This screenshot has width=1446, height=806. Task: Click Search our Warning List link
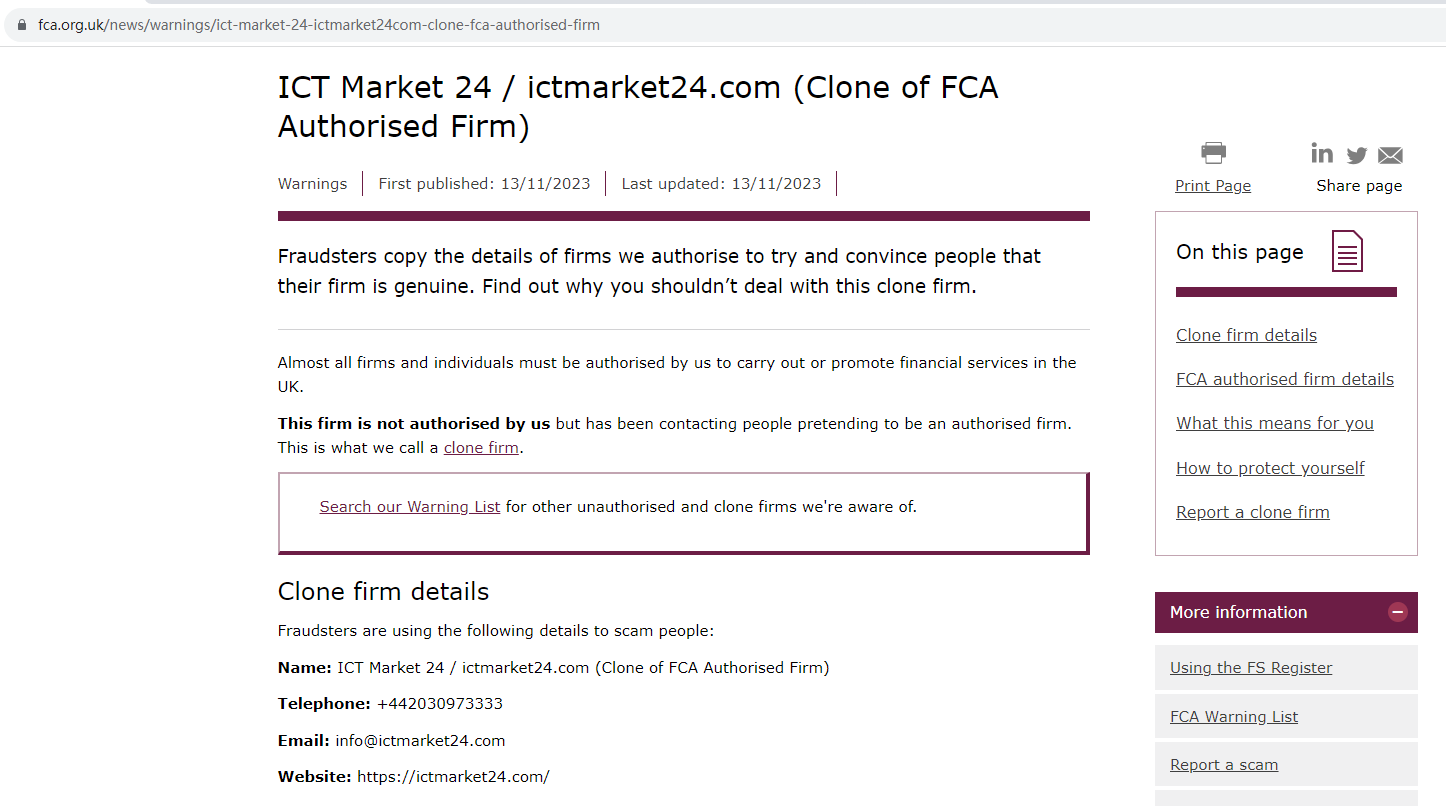[410, 507]
